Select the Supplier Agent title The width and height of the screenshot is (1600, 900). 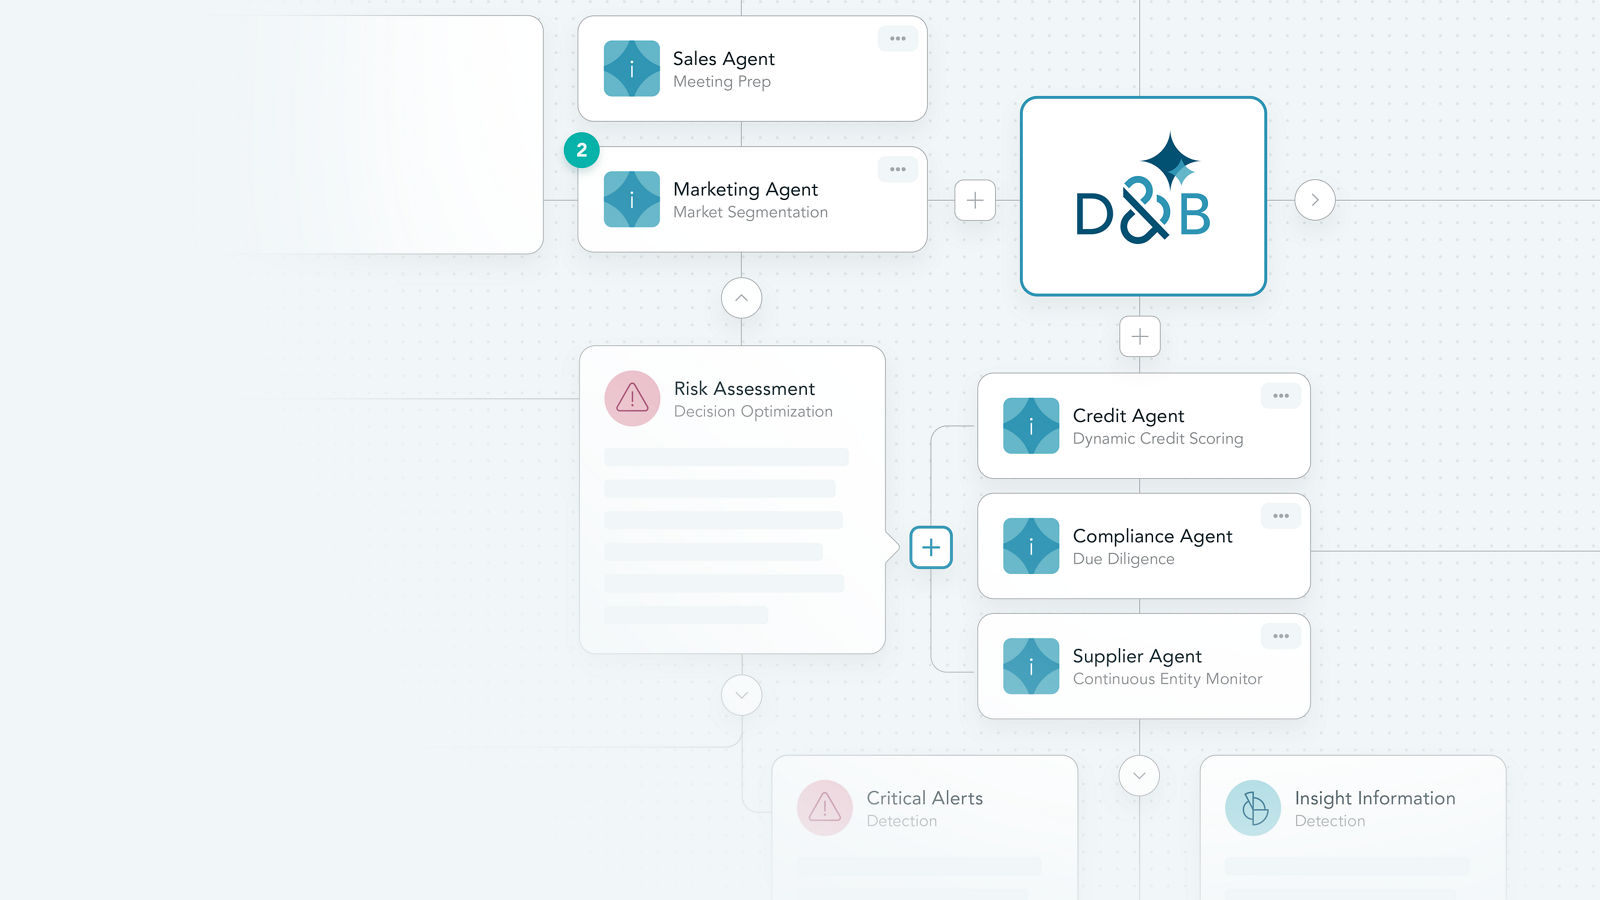1137,656
